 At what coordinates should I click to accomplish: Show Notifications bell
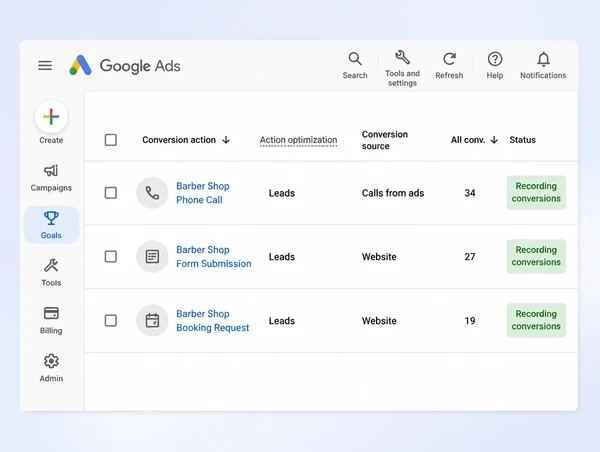point(543,65)
